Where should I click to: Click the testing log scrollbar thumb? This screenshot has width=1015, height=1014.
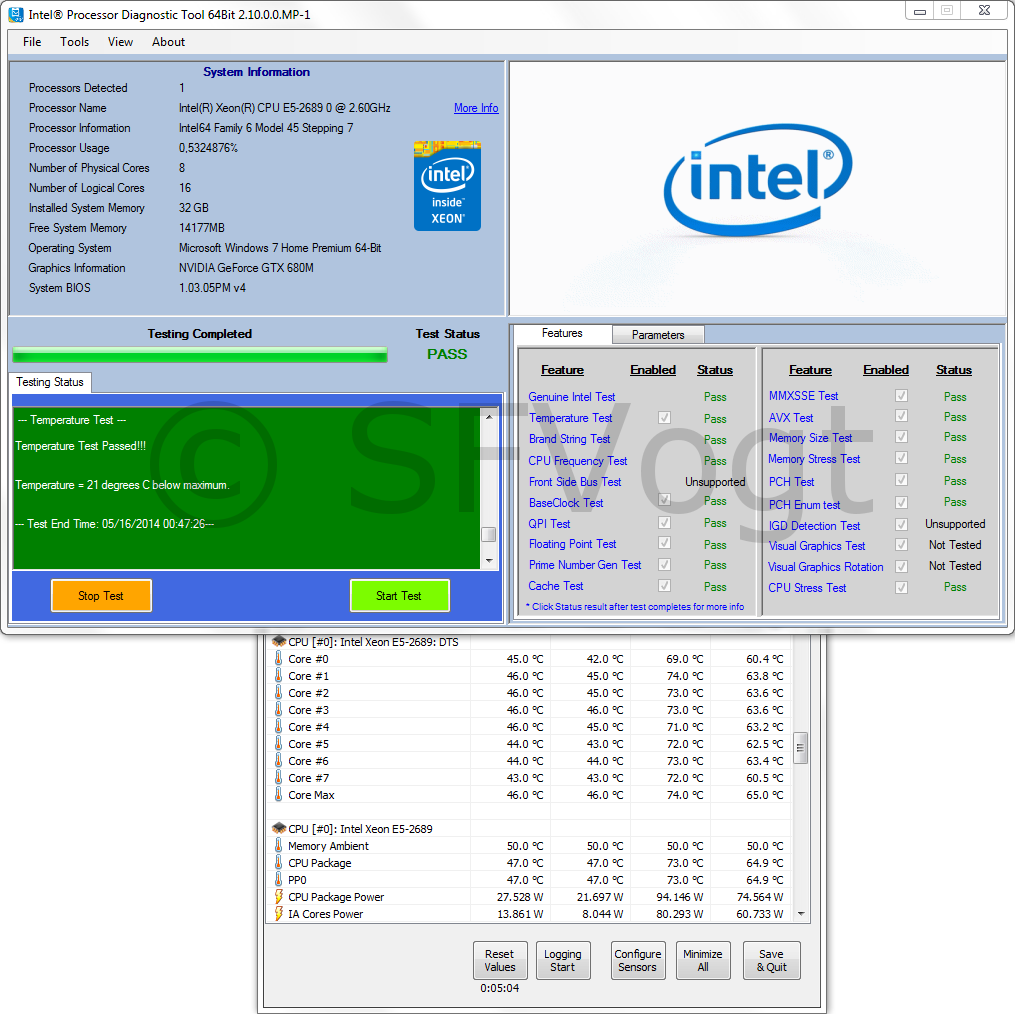click(489, 534)
